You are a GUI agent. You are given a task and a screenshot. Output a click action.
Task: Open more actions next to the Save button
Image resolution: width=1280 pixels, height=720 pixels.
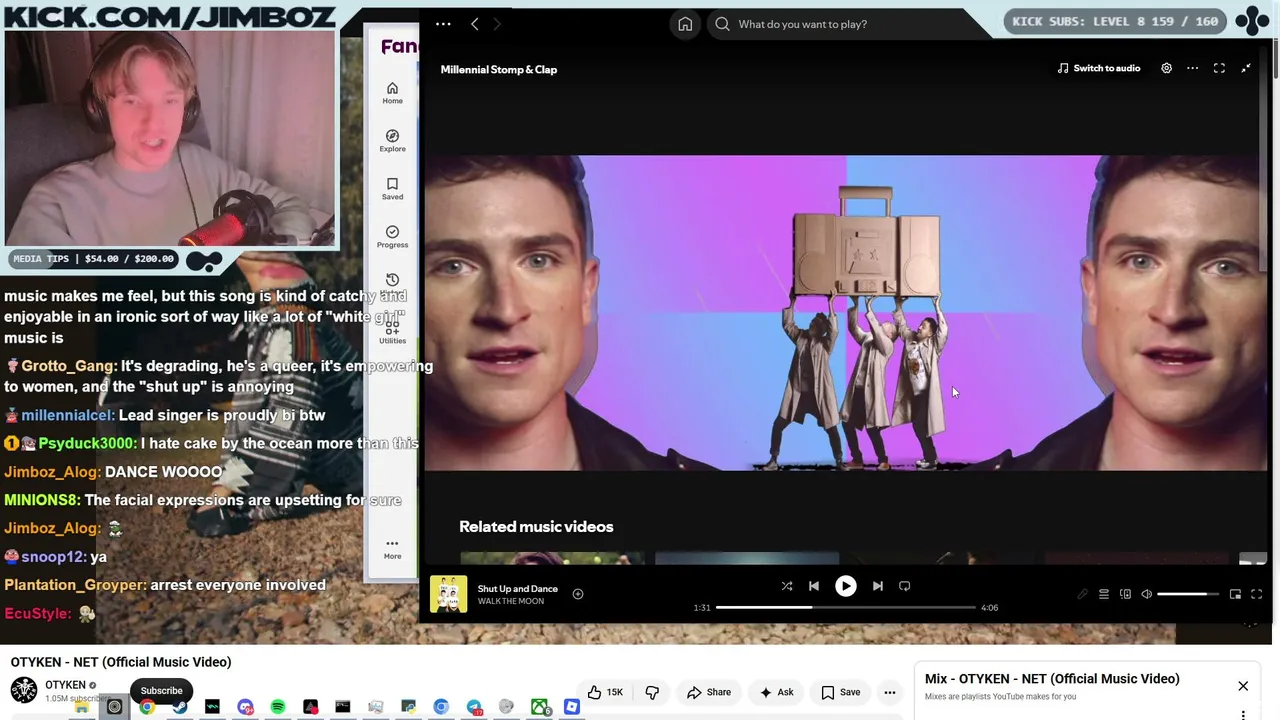pos(889,692)
